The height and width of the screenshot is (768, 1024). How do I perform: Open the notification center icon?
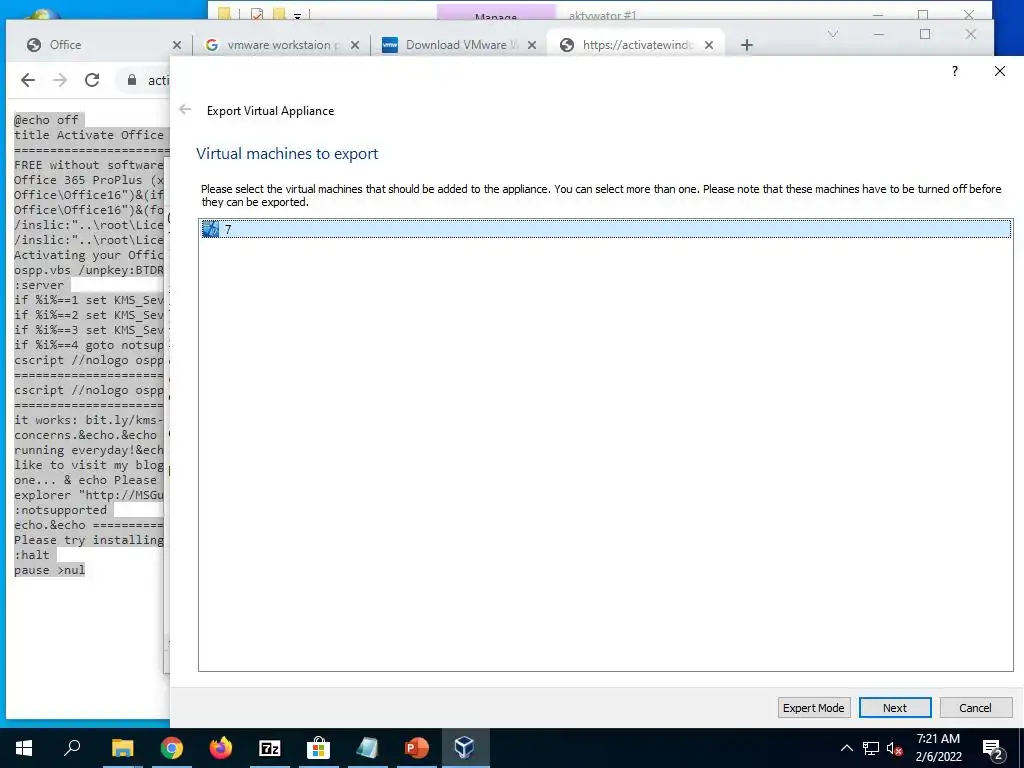click(x=992, y=748)
